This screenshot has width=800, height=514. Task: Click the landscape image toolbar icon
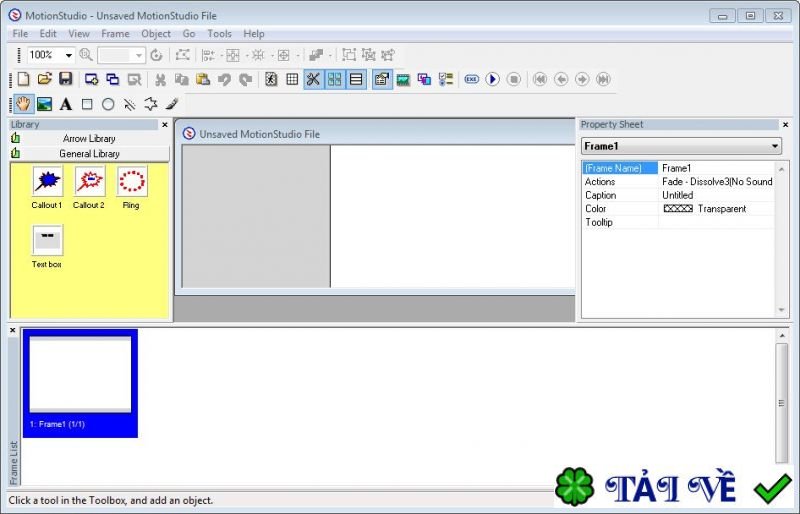[x=403, y=79]
